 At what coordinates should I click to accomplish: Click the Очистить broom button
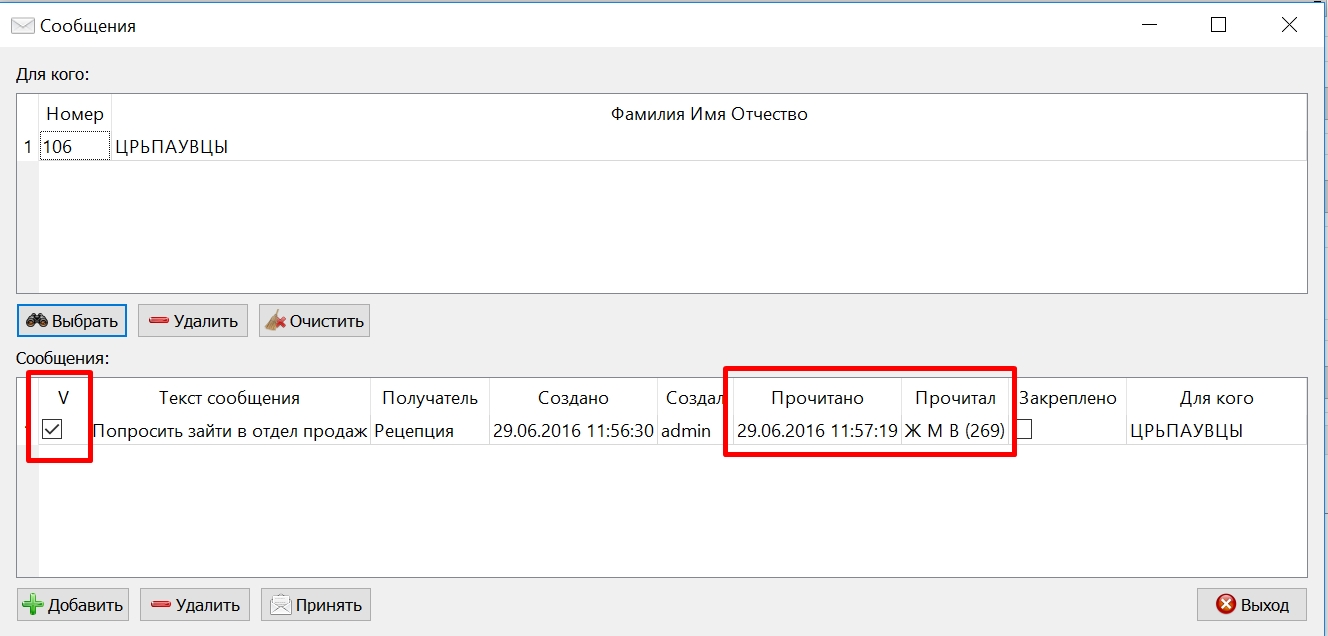coord(314,321)
